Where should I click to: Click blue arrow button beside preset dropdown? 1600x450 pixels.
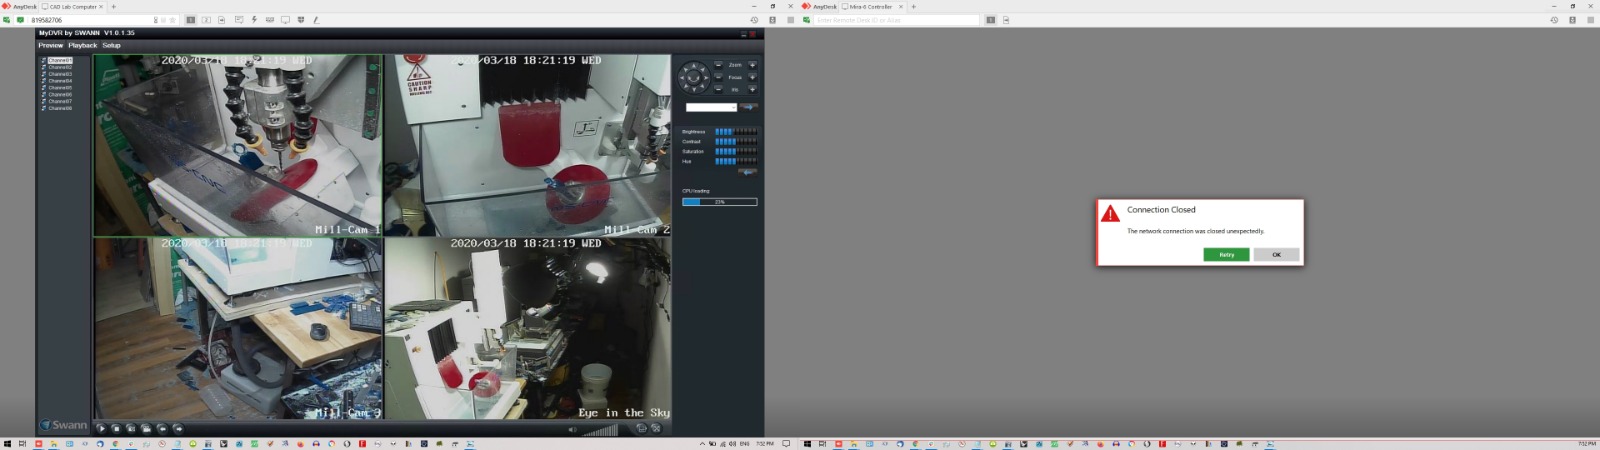[749, 107]
